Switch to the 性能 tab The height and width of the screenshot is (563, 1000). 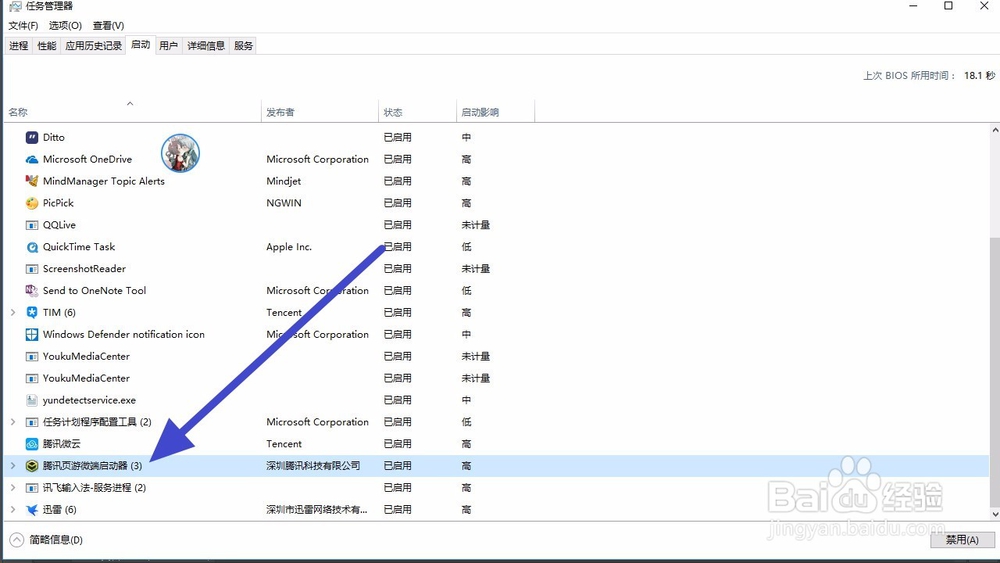point(47,46)
